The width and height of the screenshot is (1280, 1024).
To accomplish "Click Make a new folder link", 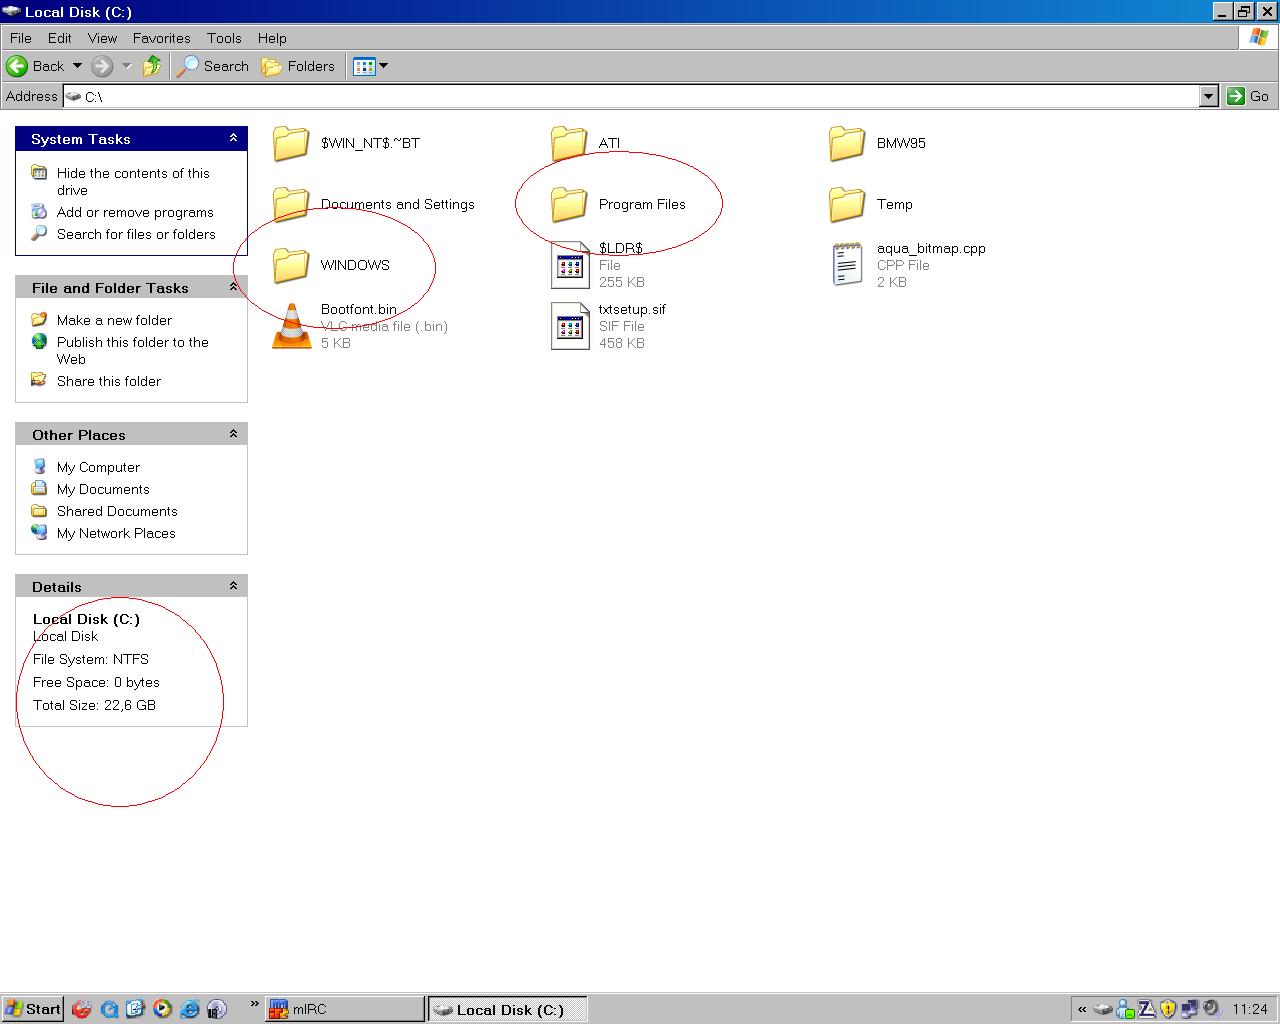I will point(114,320).
